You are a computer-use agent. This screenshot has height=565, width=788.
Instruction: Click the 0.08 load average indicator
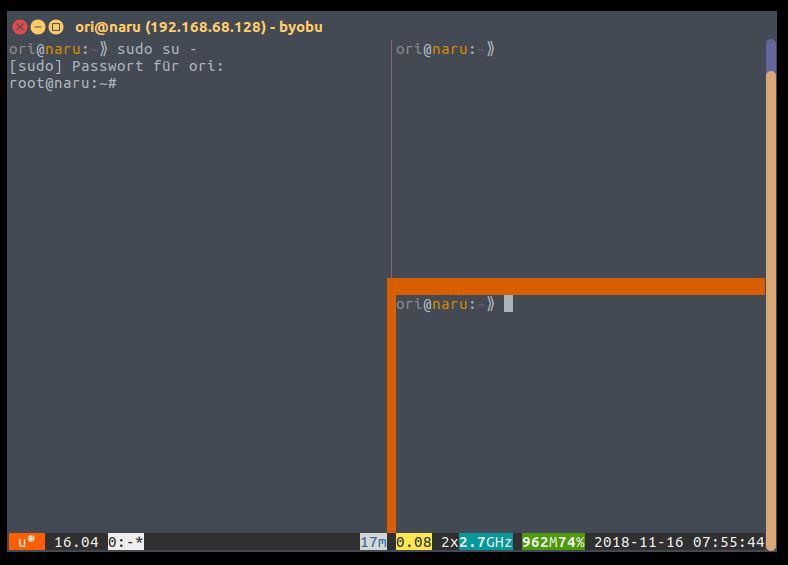coord(414,542)
